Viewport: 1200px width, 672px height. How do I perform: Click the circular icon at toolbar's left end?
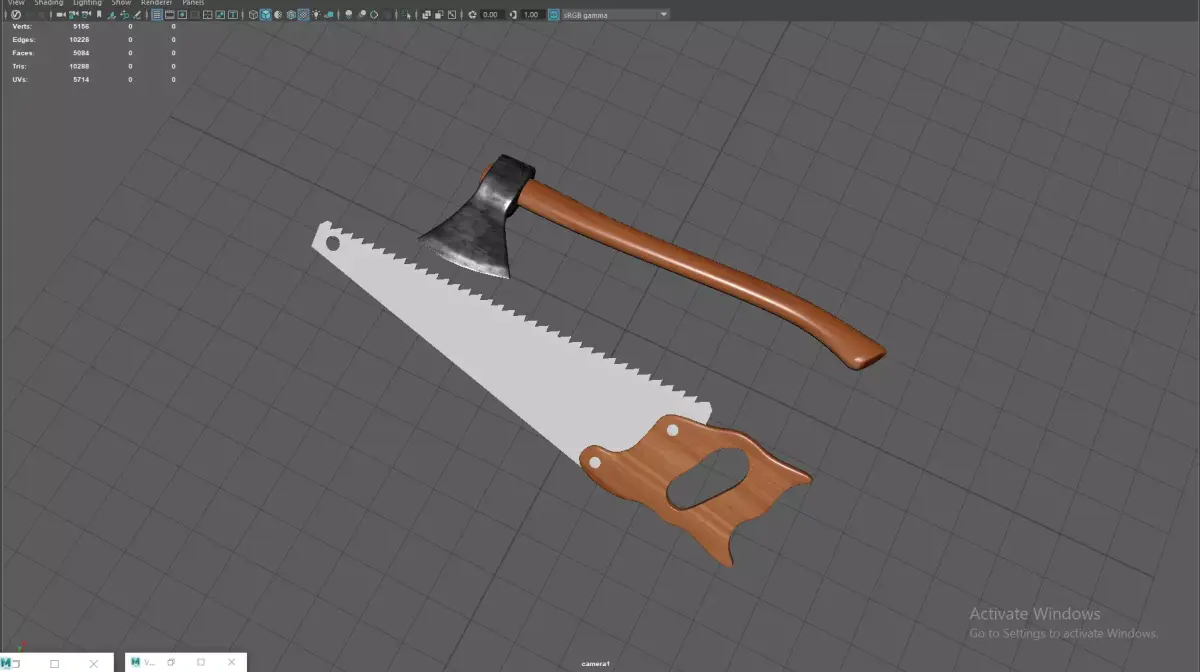click(x=16, y=15)
